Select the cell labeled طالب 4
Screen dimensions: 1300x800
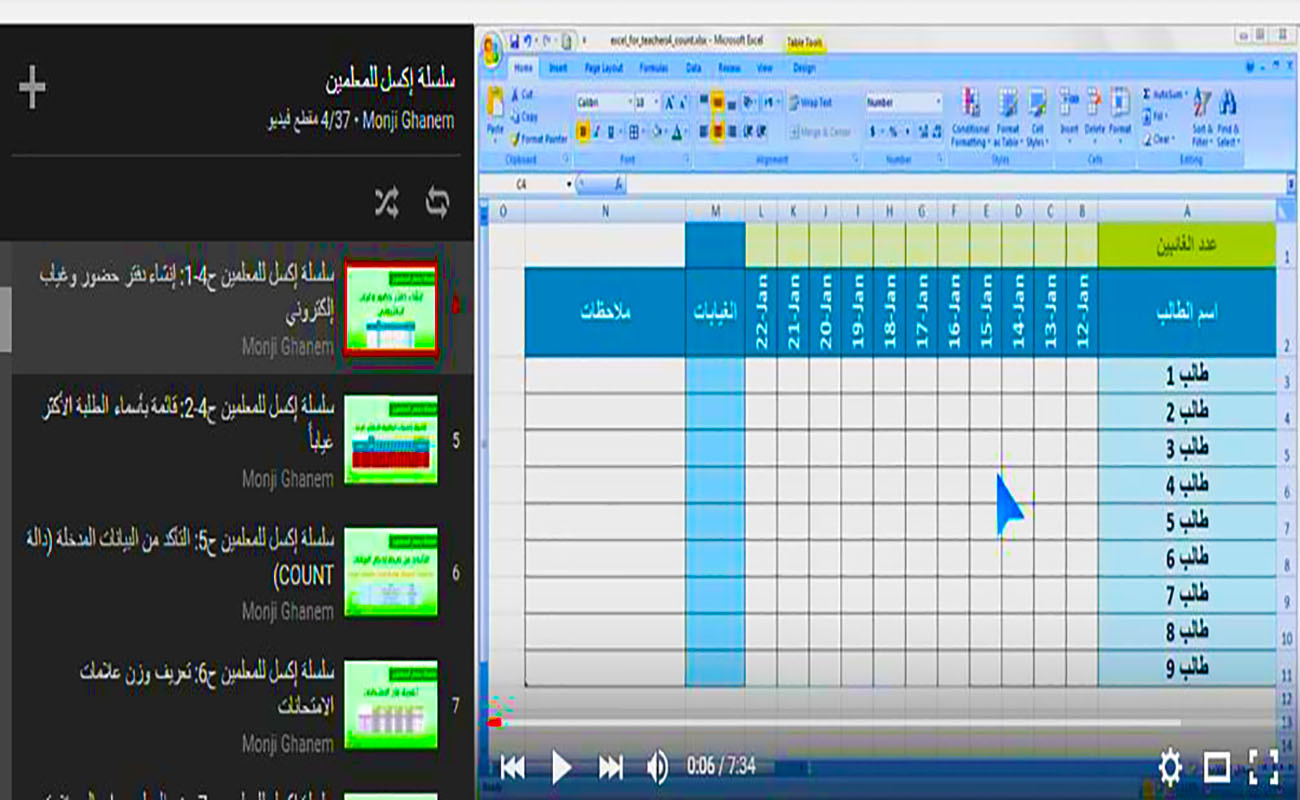(1187, 485)
